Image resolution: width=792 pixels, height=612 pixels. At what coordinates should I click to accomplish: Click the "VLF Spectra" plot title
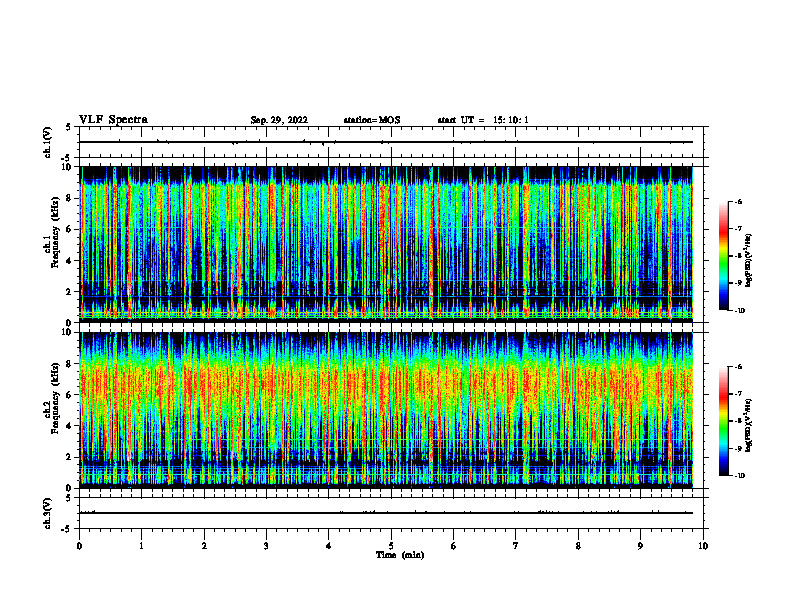(x=113, y=120)
